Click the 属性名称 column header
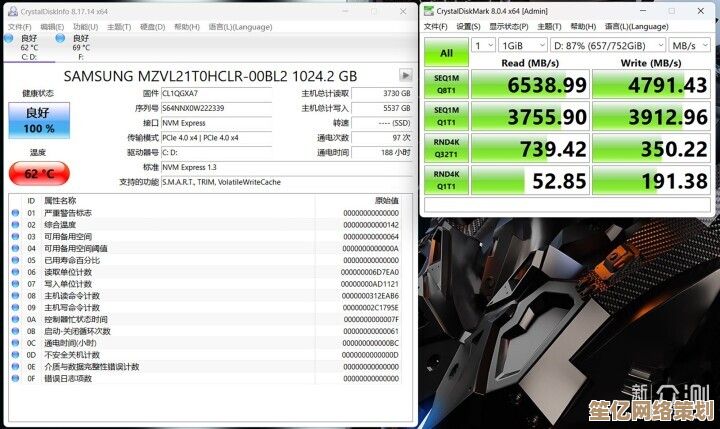The width and height of the screenshot is (720, 429). (x=60, y=201)
